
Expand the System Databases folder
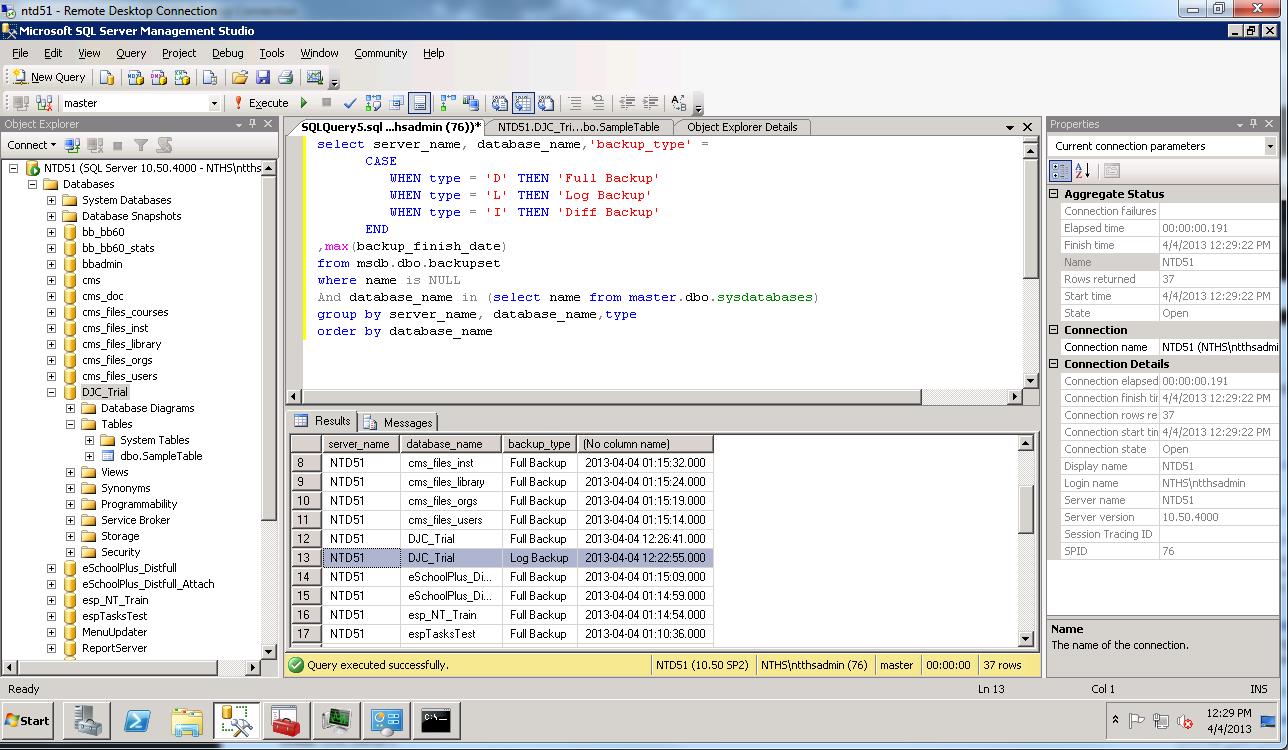tap(52, 200)
